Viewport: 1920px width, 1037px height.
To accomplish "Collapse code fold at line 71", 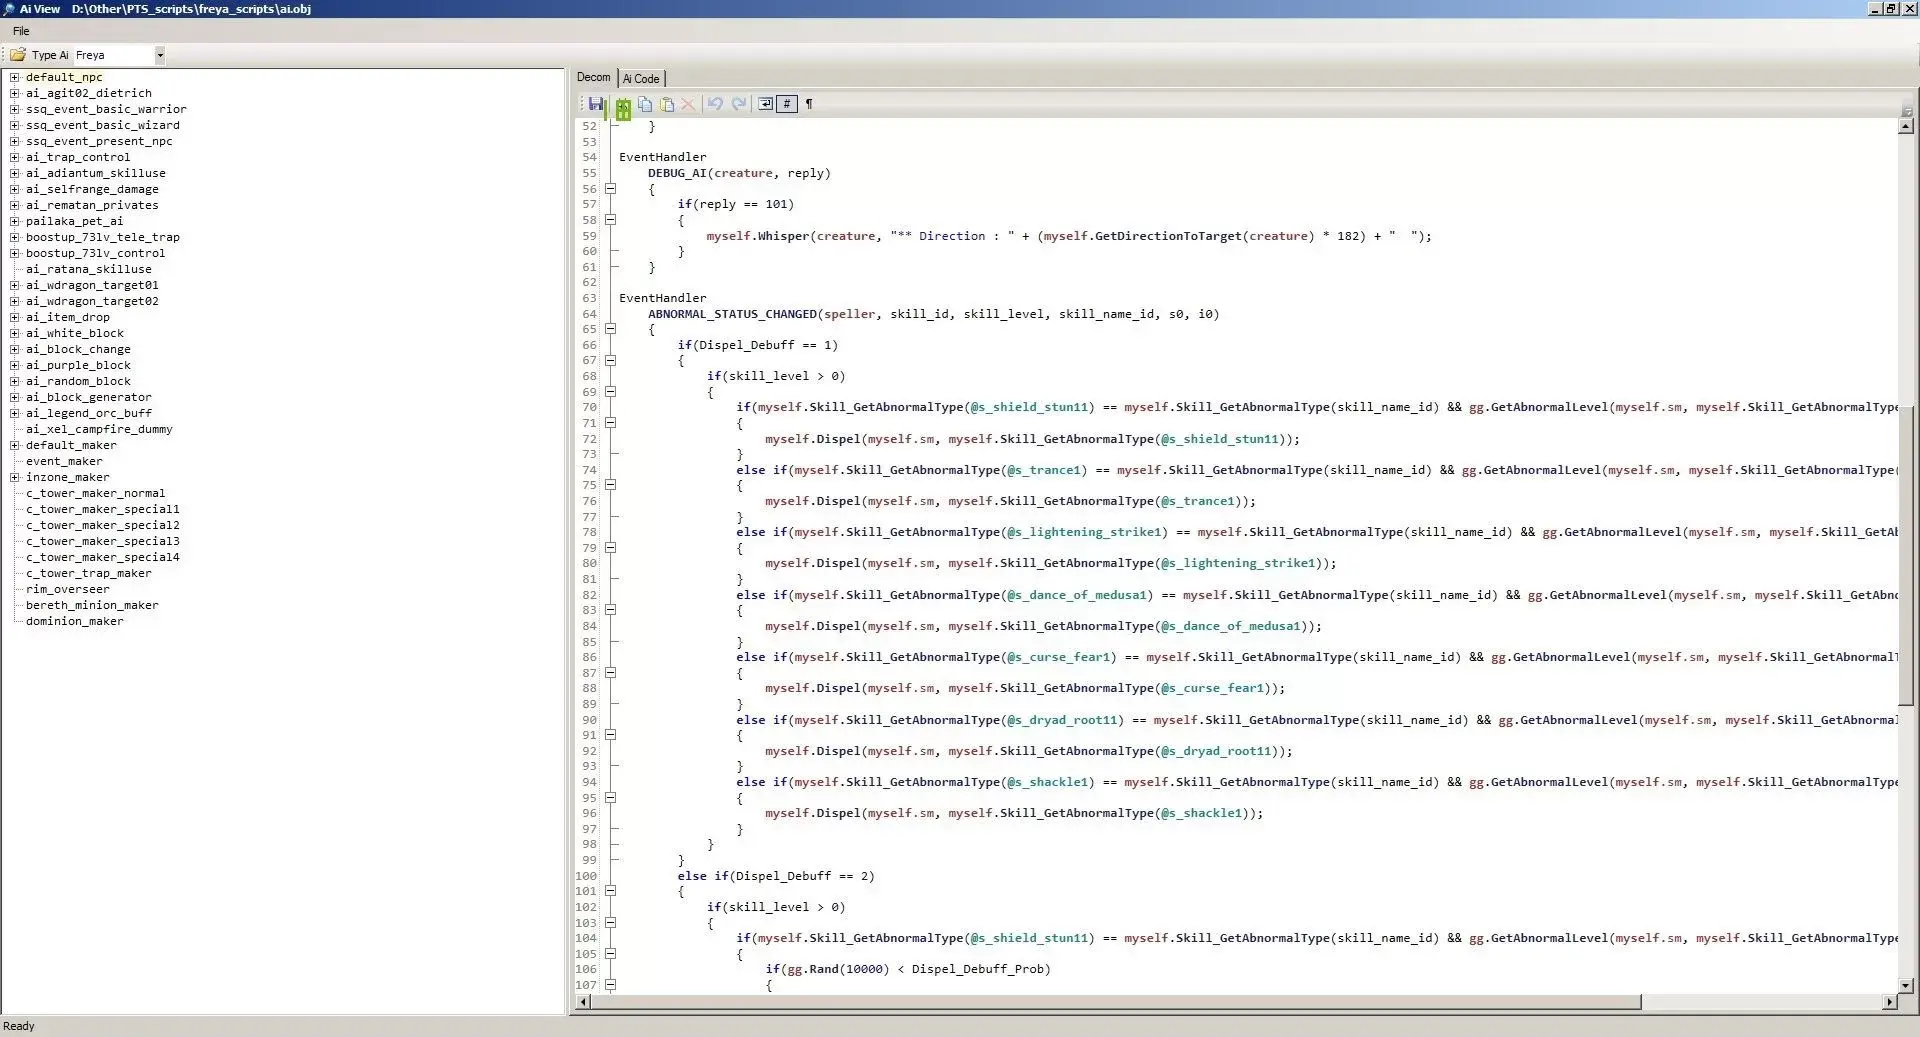I will [x=610, y=423].
